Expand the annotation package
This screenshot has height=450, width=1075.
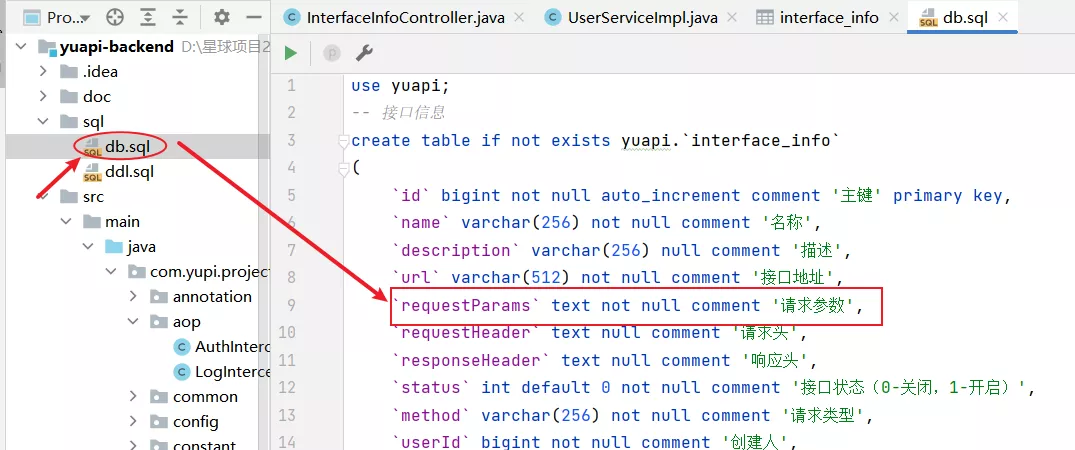(x=134, y=296)
